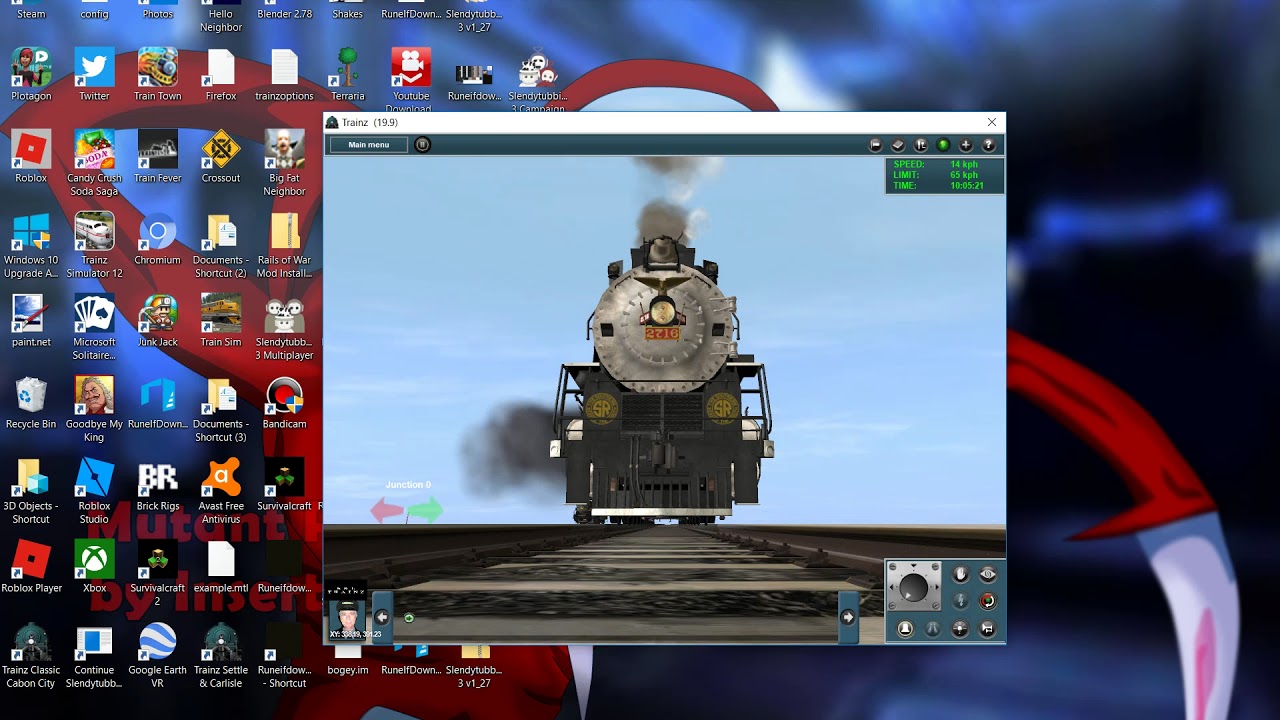Pause the Trainz session with the pause button

click(x=422, y=145)
